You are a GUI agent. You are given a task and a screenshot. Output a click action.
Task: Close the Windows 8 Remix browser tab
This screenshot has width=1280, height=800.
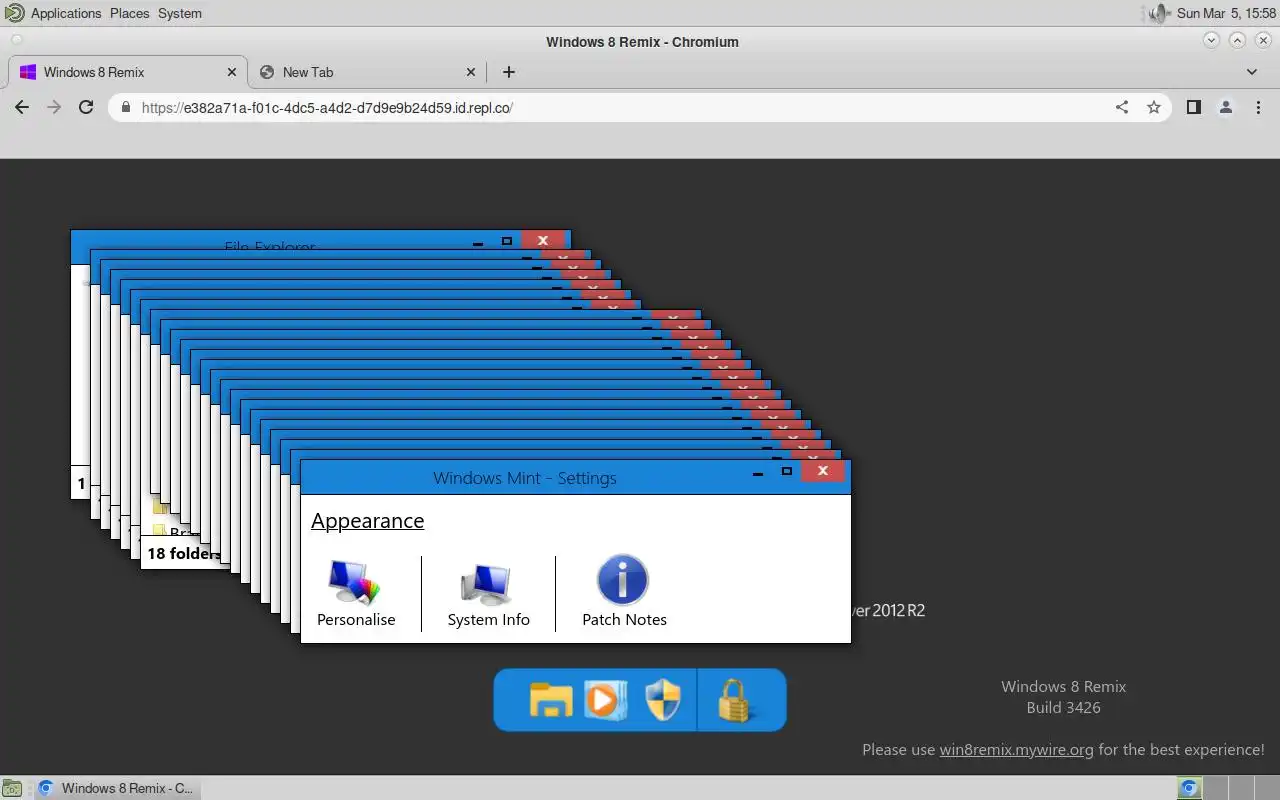click(232, 72)
